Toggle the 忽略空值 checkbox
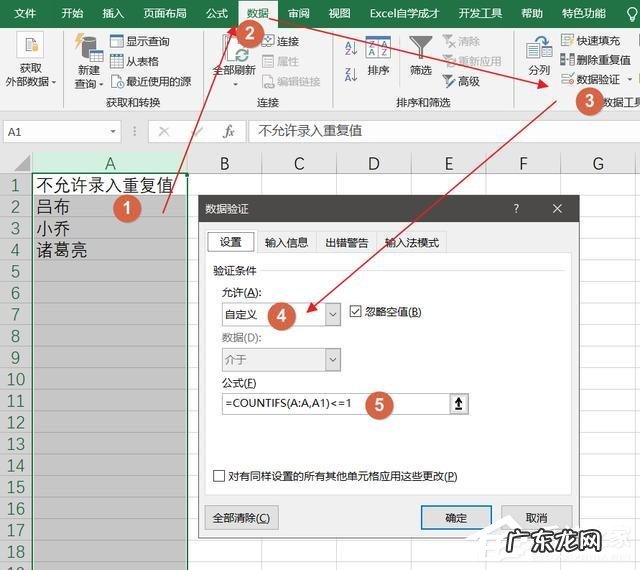Image resolution: width=640 pixels, height=570 pixels. coord(356,312)
